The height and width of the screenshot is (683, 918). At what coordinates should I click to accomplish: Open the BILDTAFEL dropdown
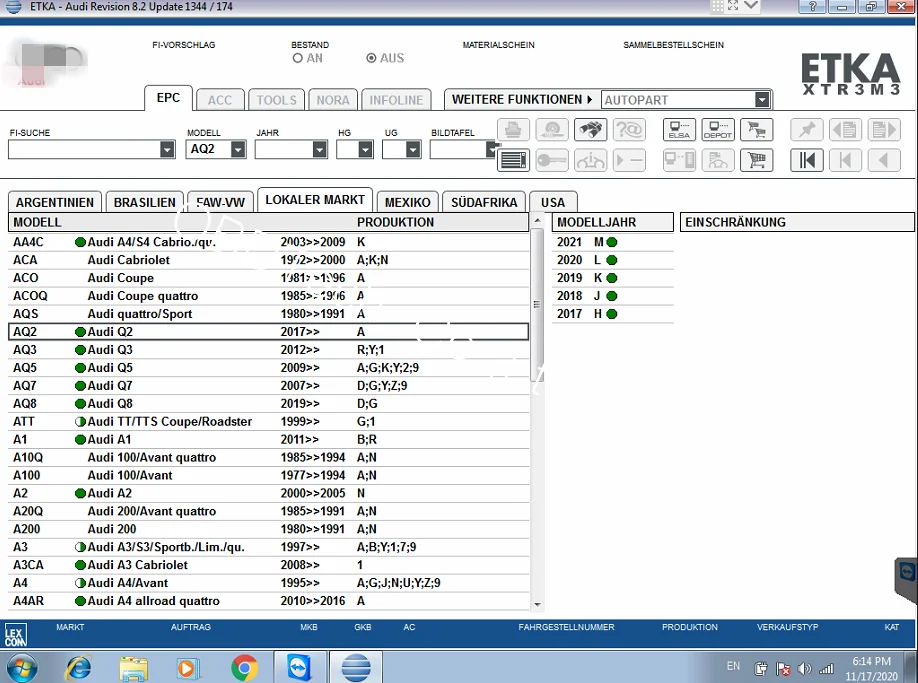point(491,149)
